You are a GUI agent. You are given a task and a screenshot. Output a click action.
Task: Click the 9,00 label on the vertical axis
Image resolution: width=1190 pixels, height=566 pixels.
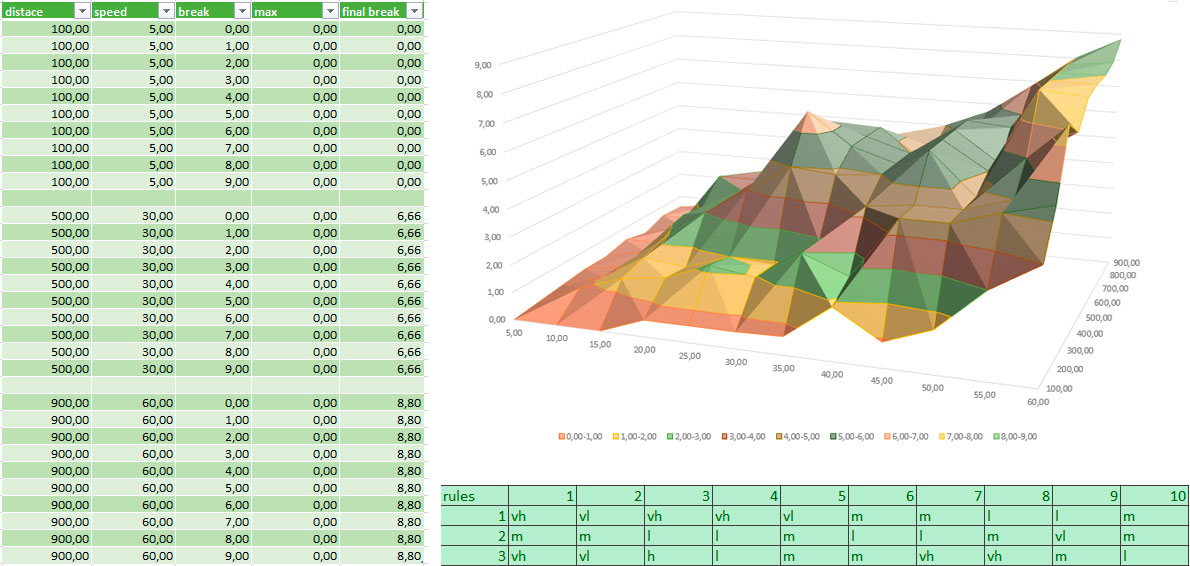point(482,64)
